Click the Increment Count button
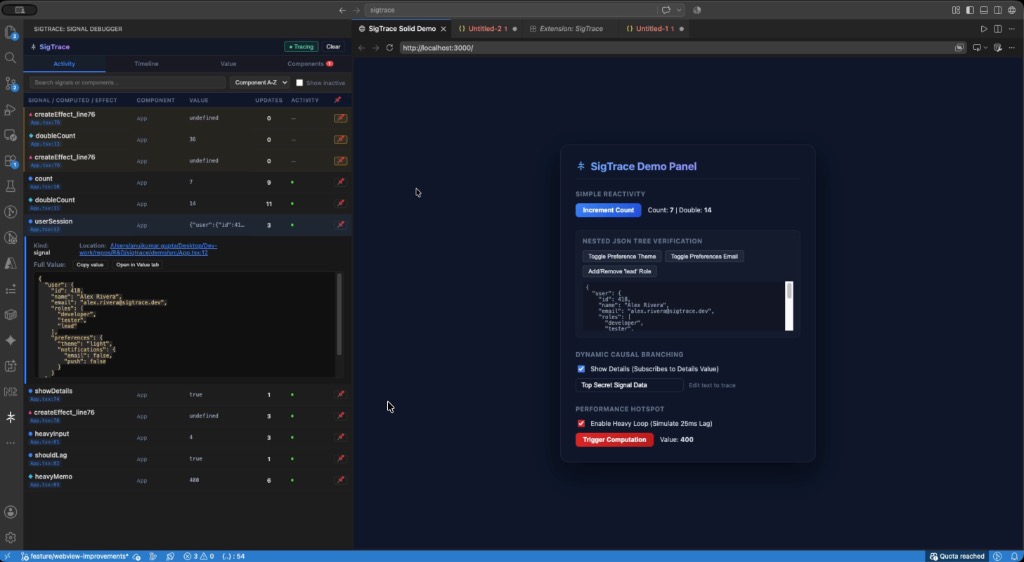This screenshot has height=562, width=1024. coord(608,210)
